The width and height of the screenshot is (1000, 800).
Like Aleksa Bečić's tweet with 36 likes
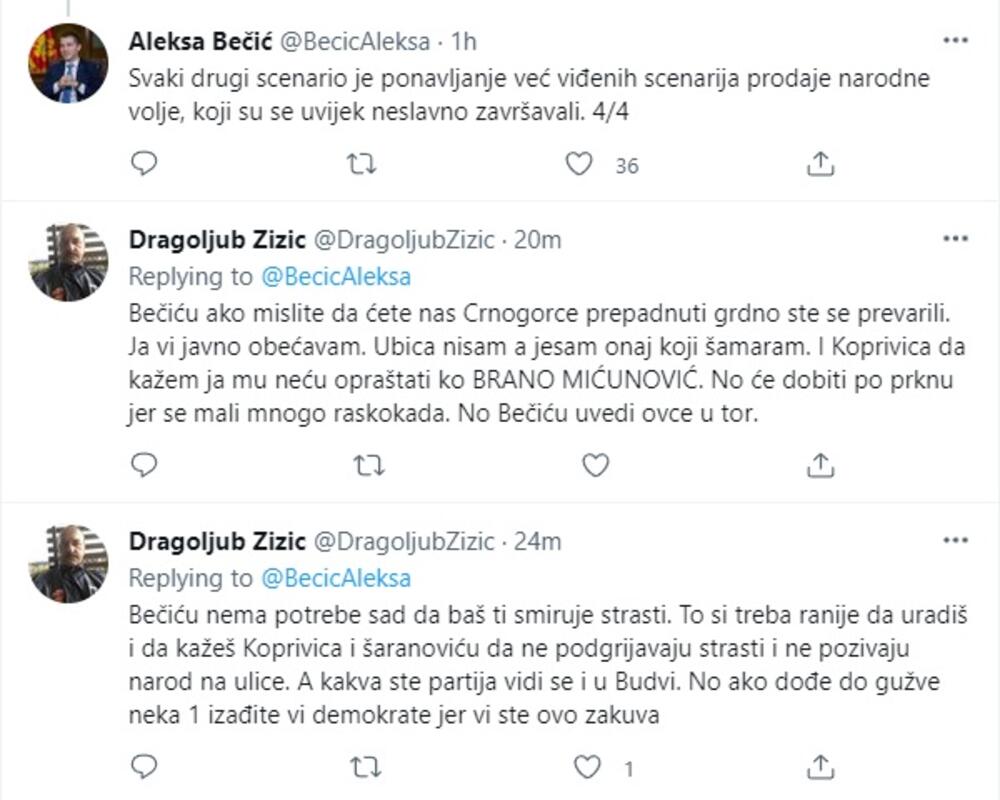[x=580, y=164]
